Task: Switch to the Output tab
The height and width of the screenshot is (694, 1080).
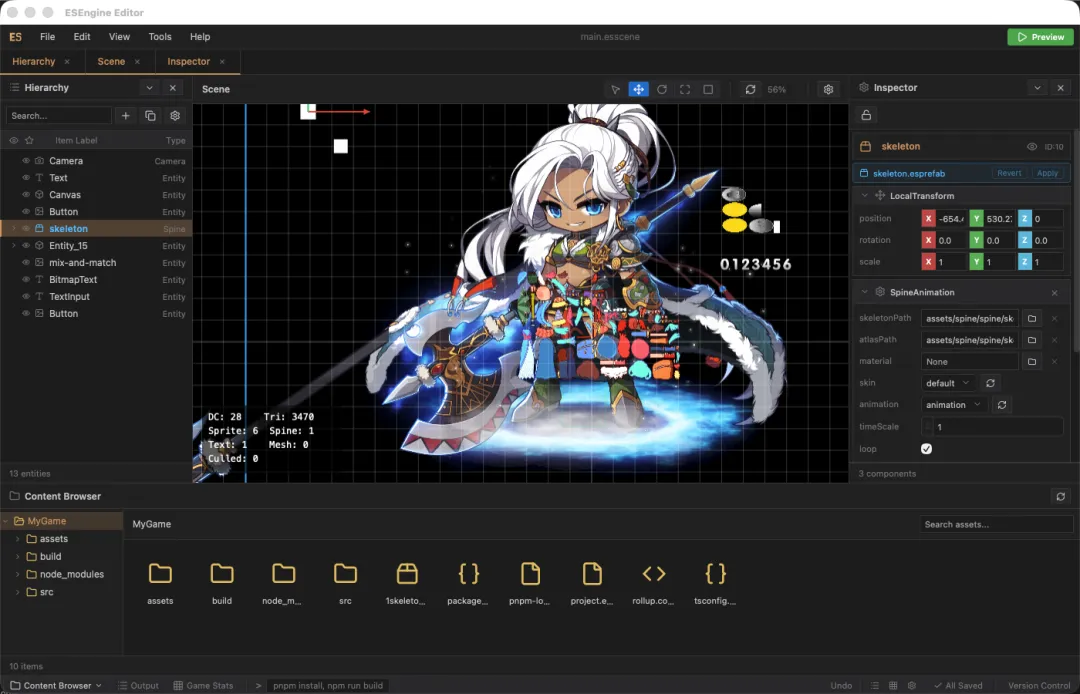Action: [x=138, y=686]
